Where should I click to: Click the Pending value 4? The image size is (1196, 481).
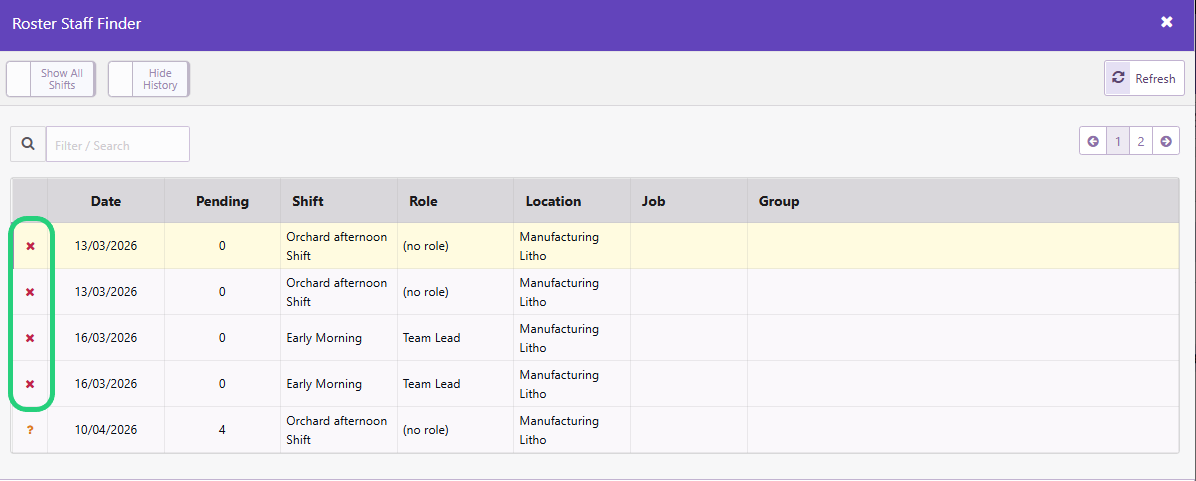pyautogui.click(x=222, y=430)
